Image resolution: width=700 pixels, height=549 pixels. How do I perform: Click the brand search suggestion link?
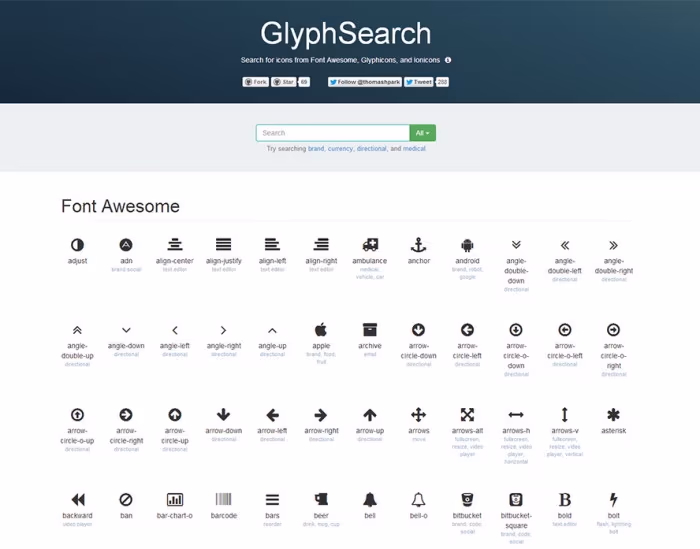point(316,149)
